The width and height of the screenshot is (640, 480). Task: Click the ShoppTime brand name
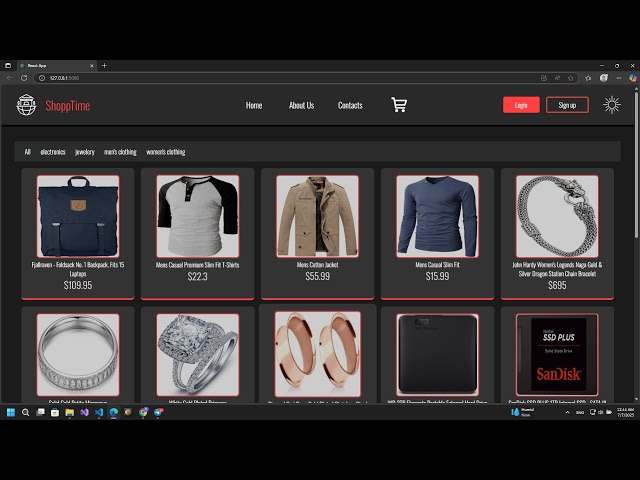[68, 106]
